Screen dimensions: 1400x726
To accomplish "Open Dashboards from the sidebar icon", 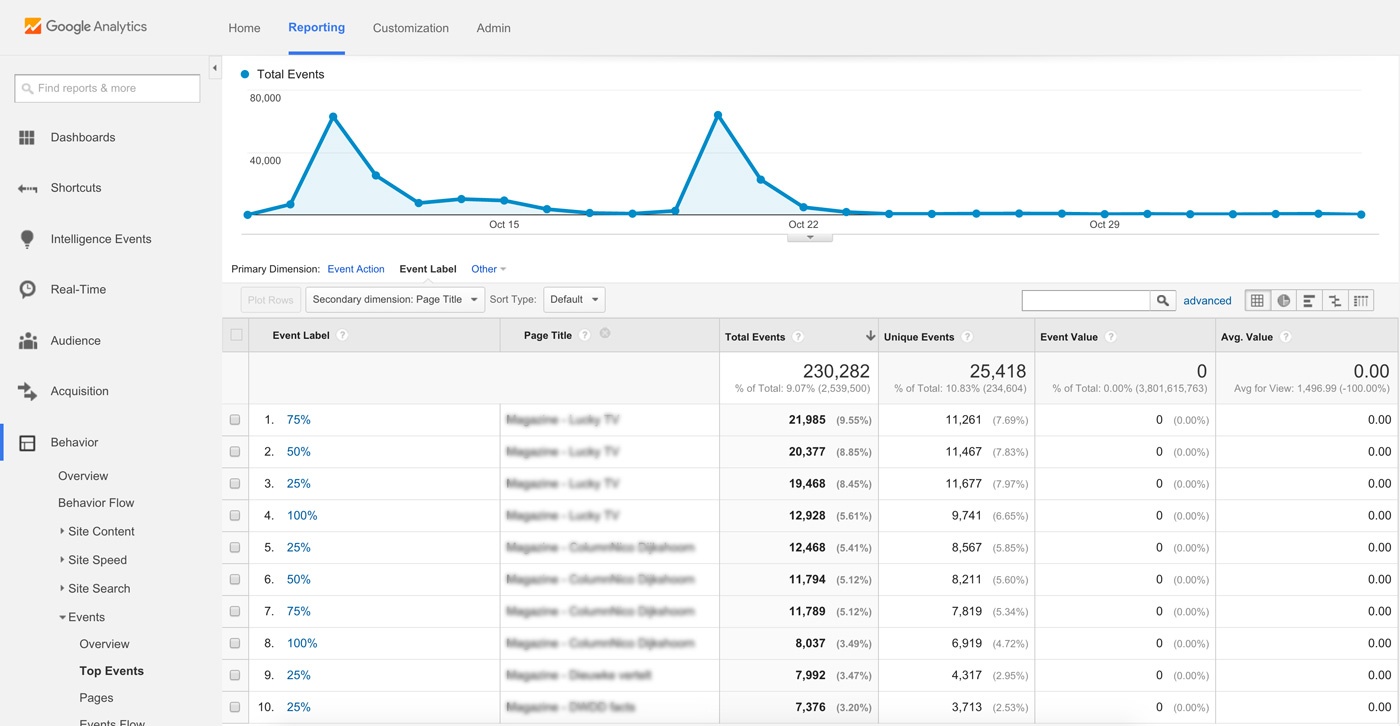I will (27, 138).
